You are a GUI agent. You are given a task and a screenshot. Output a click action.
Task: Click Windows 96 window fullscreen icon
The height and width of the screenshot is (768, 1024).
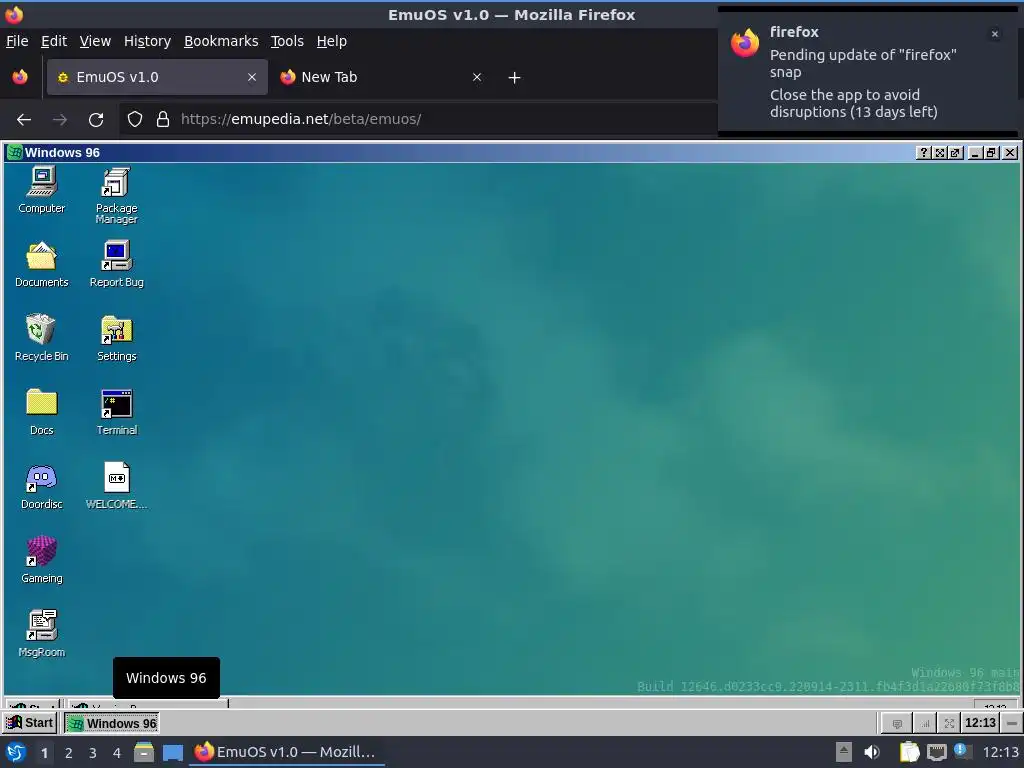[940, 152]
